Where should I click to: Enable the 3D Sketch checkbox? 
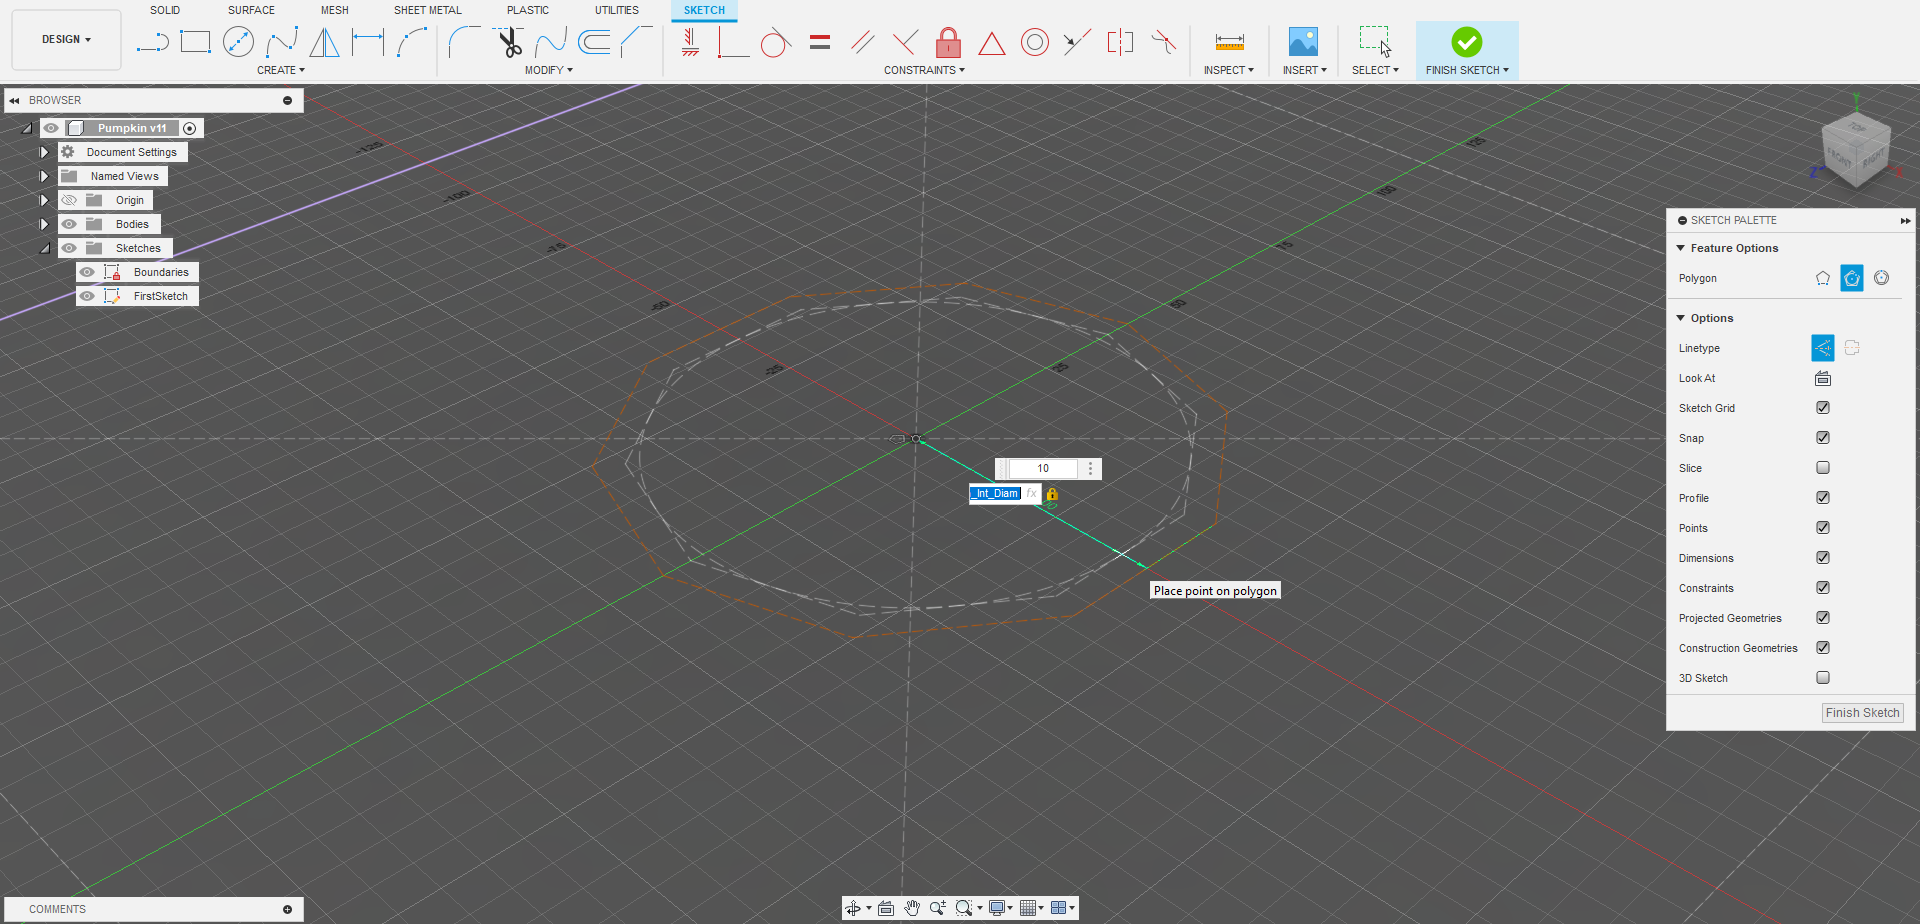click(x=1823, y=678)
